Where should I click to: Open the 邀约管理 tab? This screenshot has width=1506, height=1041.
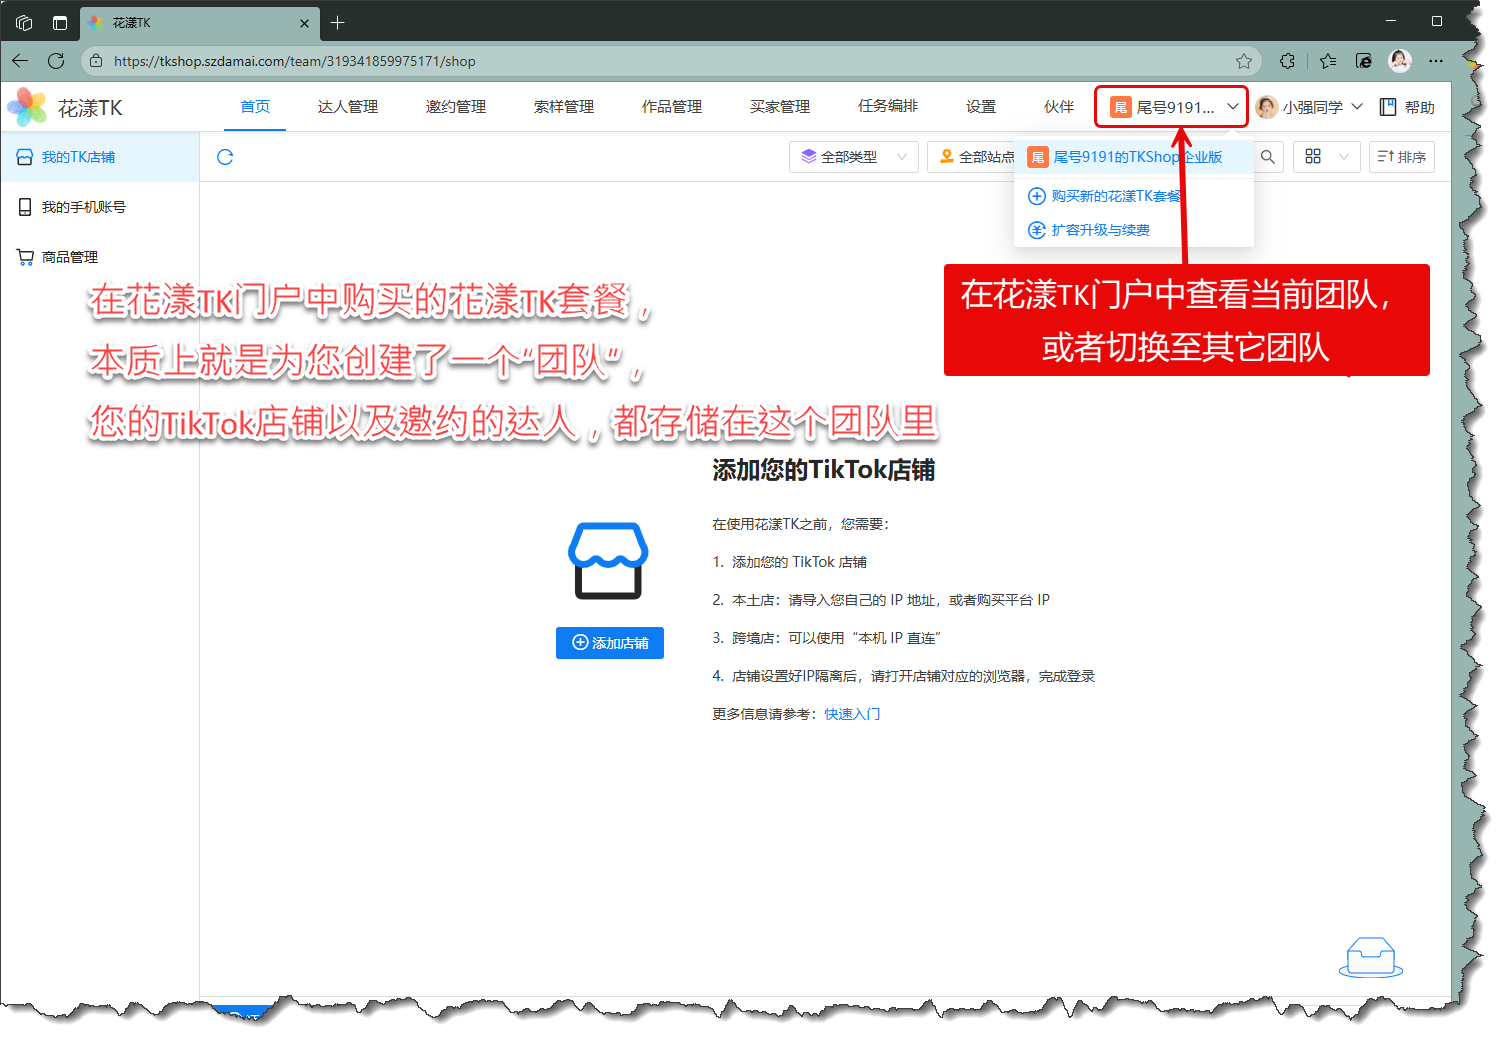pos(456,106)
